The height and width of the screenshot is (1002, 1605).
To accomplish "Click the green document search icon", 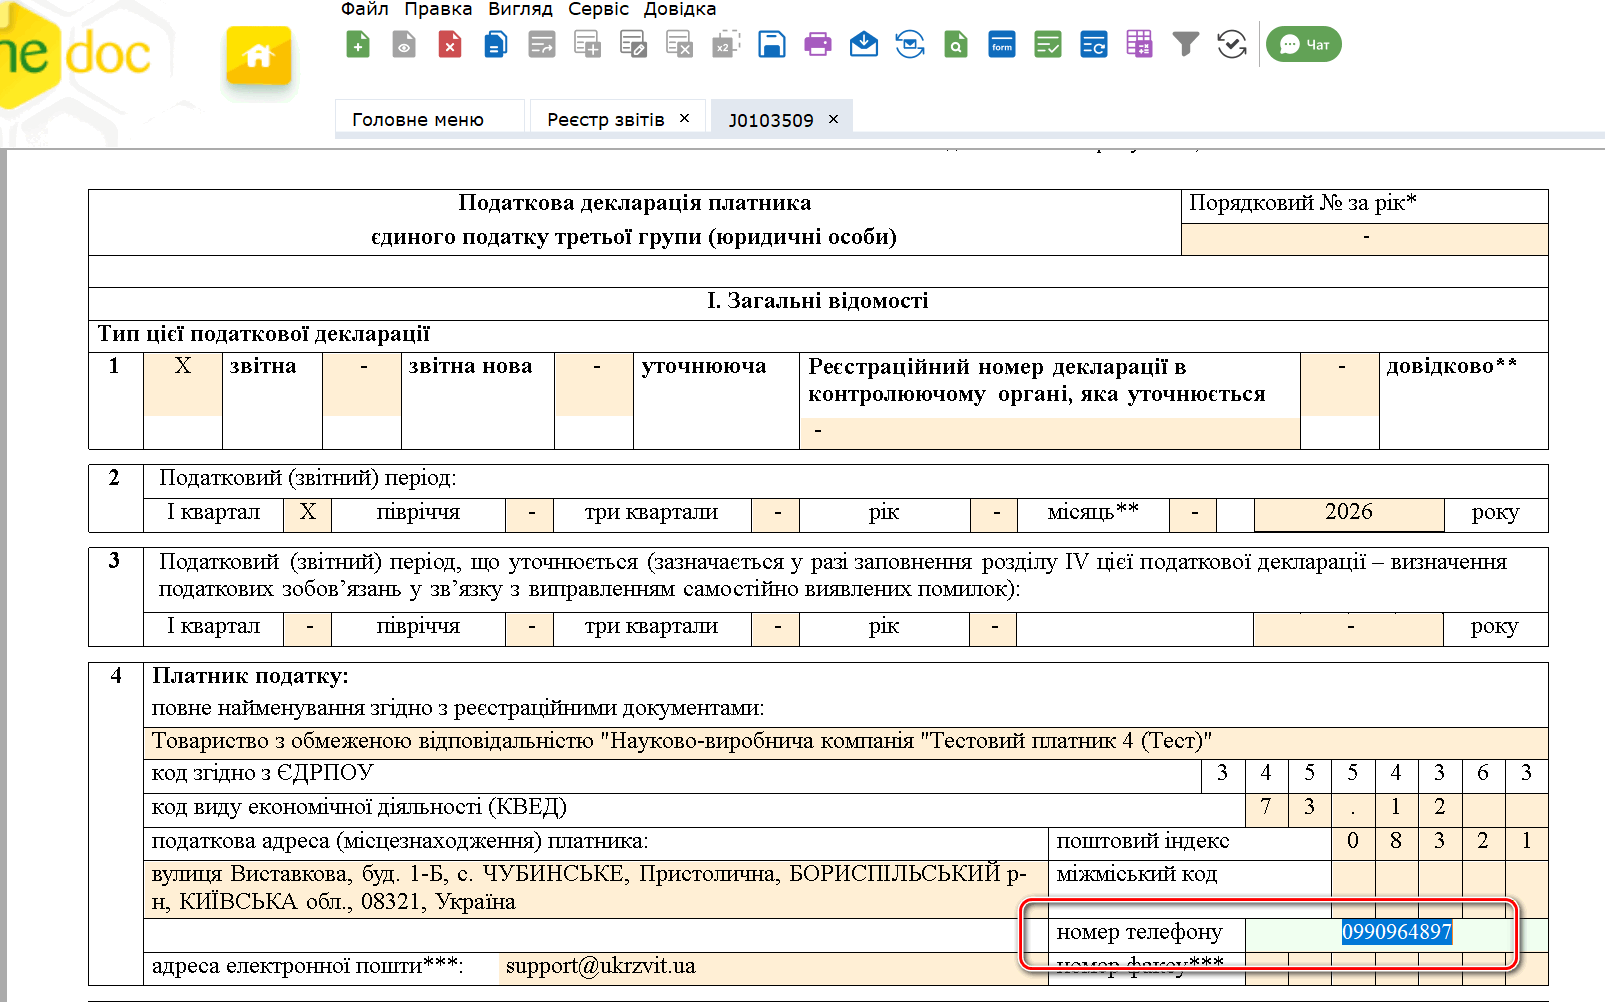I will pyautogui.click(x=956, y=45).
